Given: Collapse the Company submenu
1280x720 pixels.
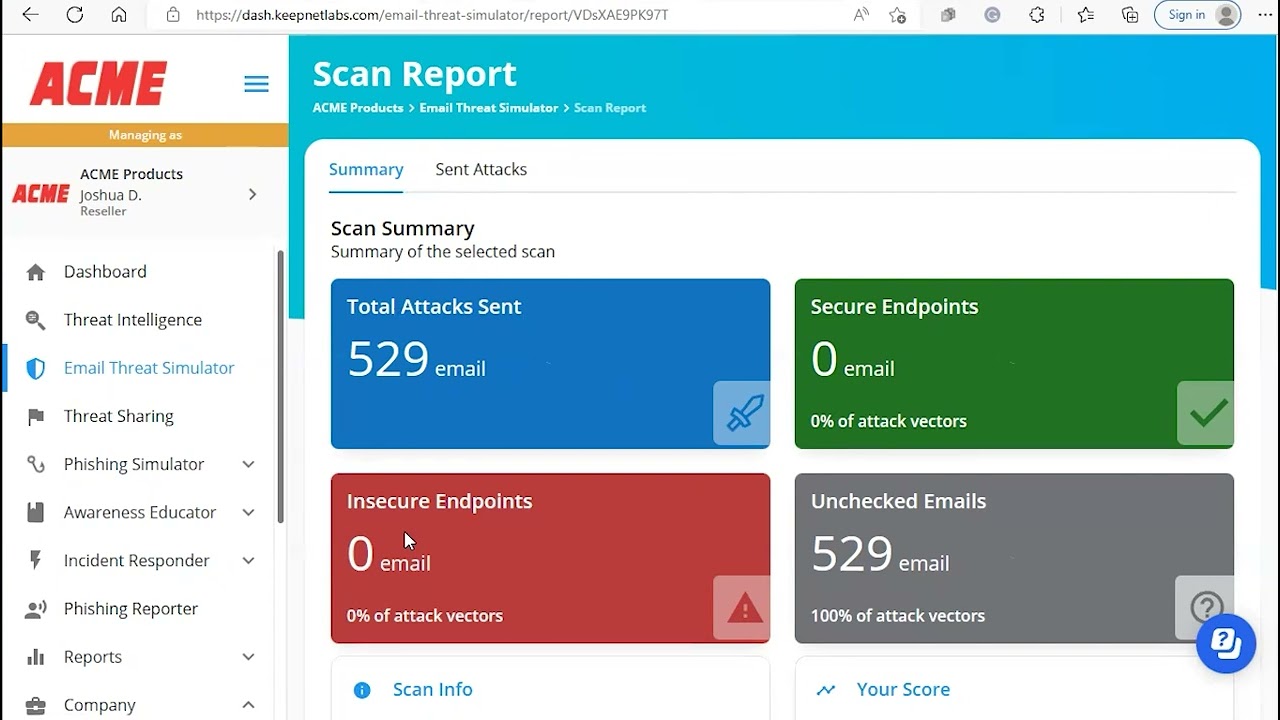Looking at the screenshot, I should pyautogui.click(x=248, y=705).
